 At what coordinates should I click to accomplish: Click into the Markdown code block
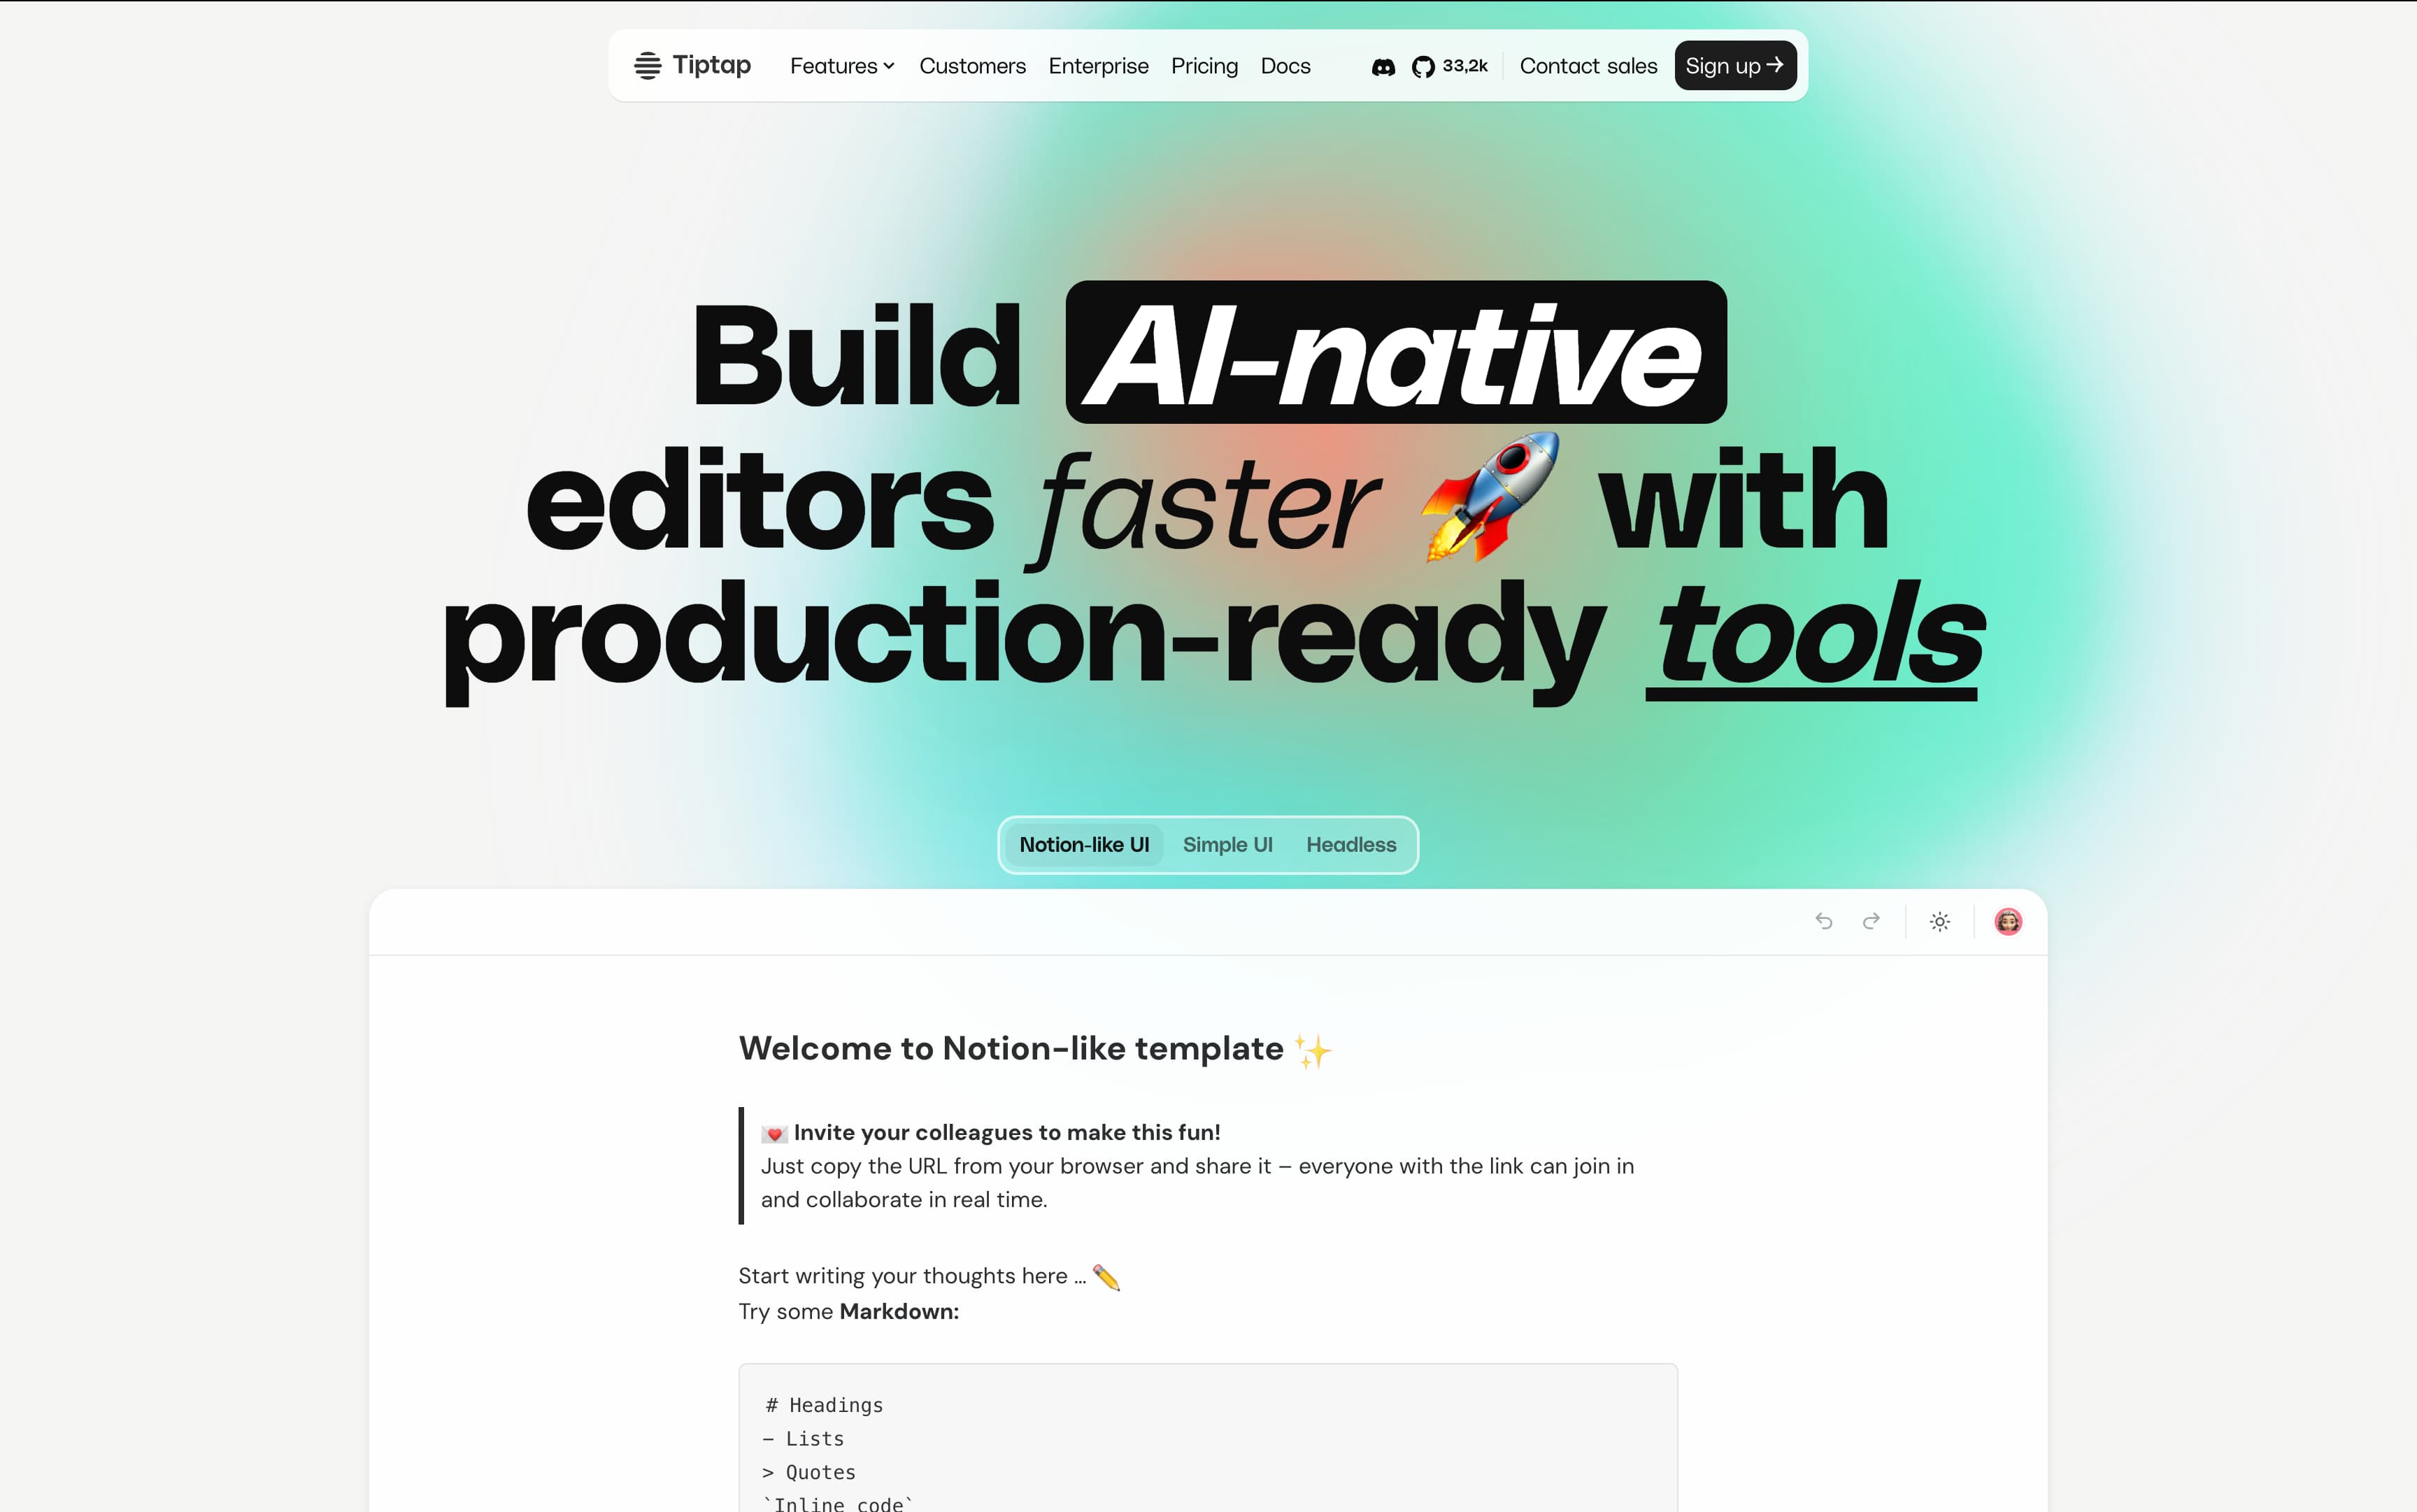(1207, 1440)
